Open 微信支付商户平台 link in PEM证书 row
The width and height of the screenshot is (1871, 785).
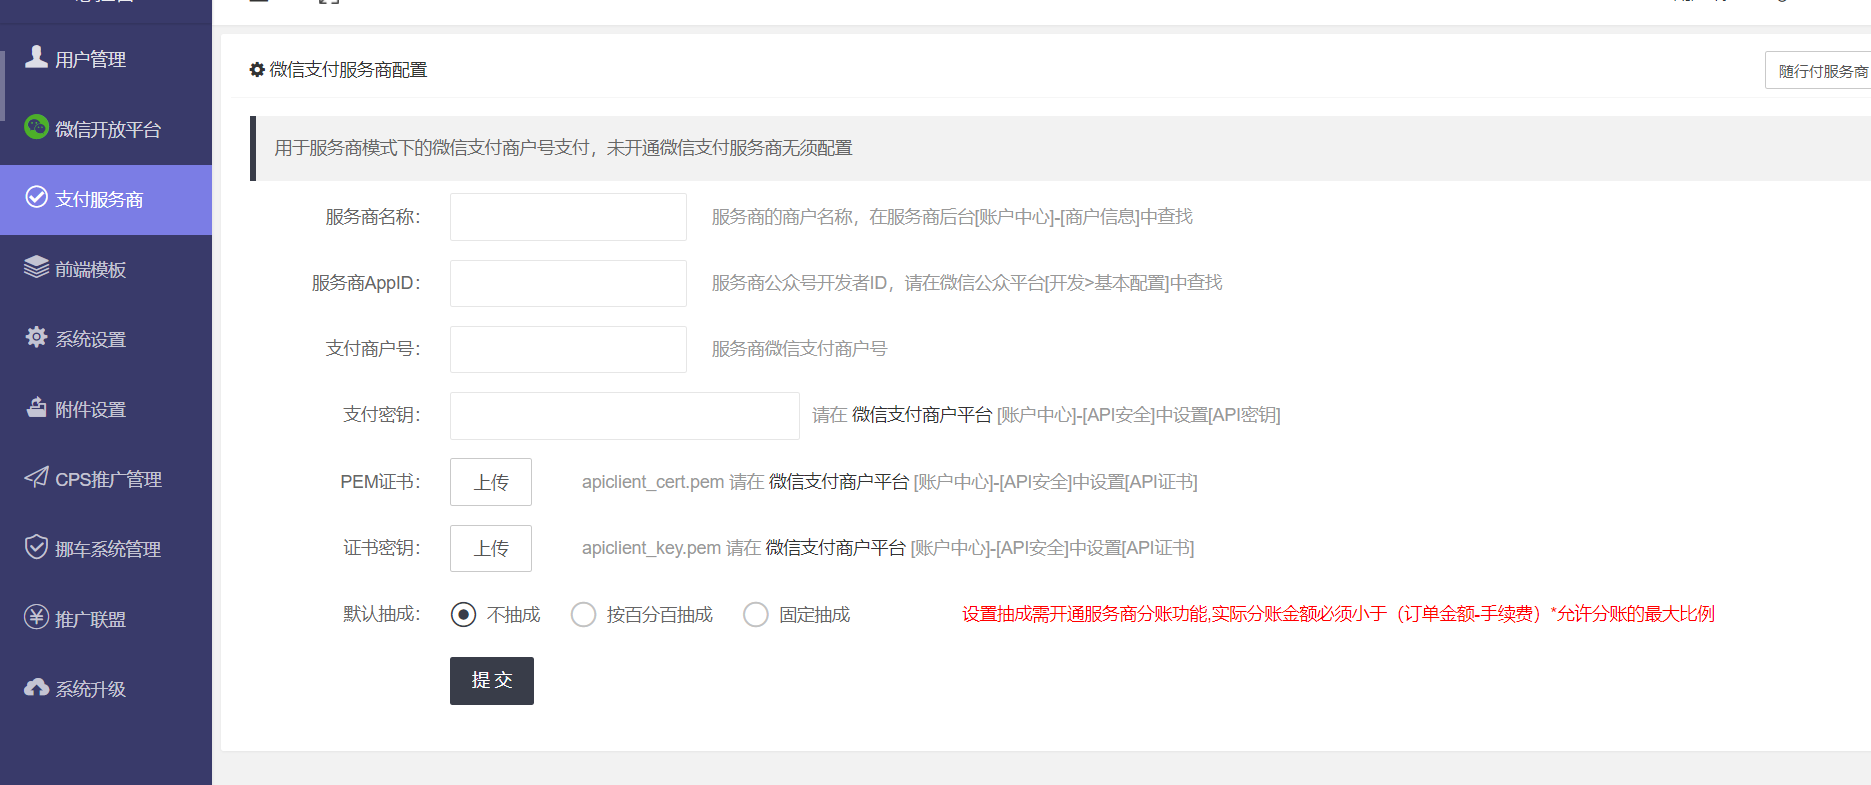[x=839, y=482]
